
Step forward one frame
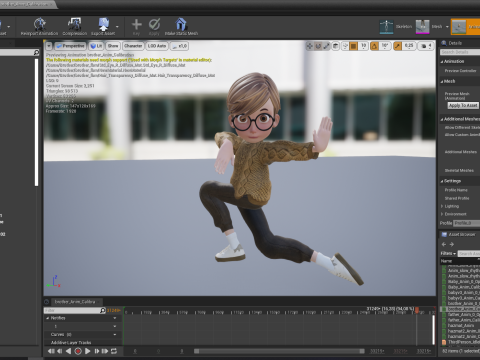97,351
